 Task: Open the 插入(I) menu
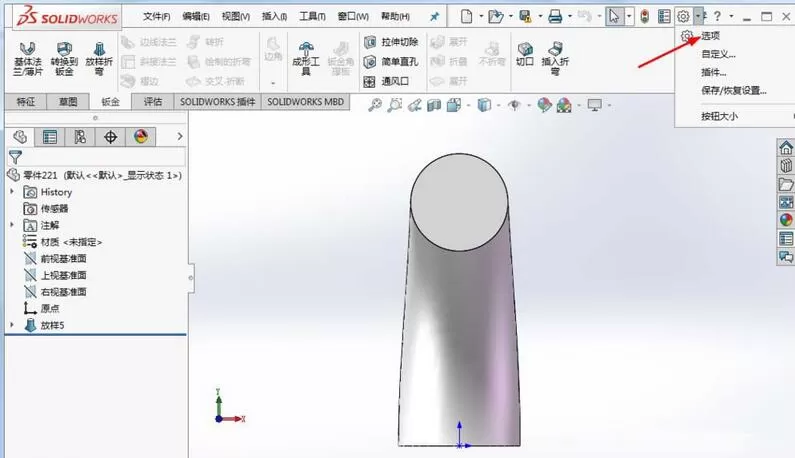274,17
